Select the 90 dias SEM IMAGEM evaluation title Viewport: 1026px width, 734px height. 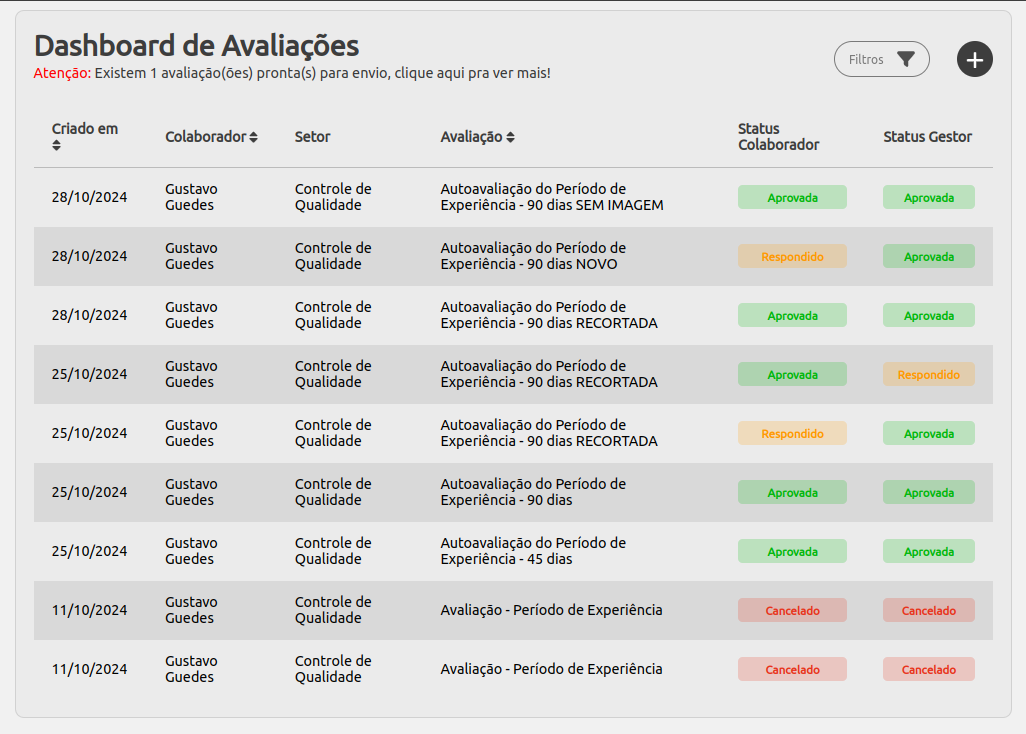tap(551, 197)
